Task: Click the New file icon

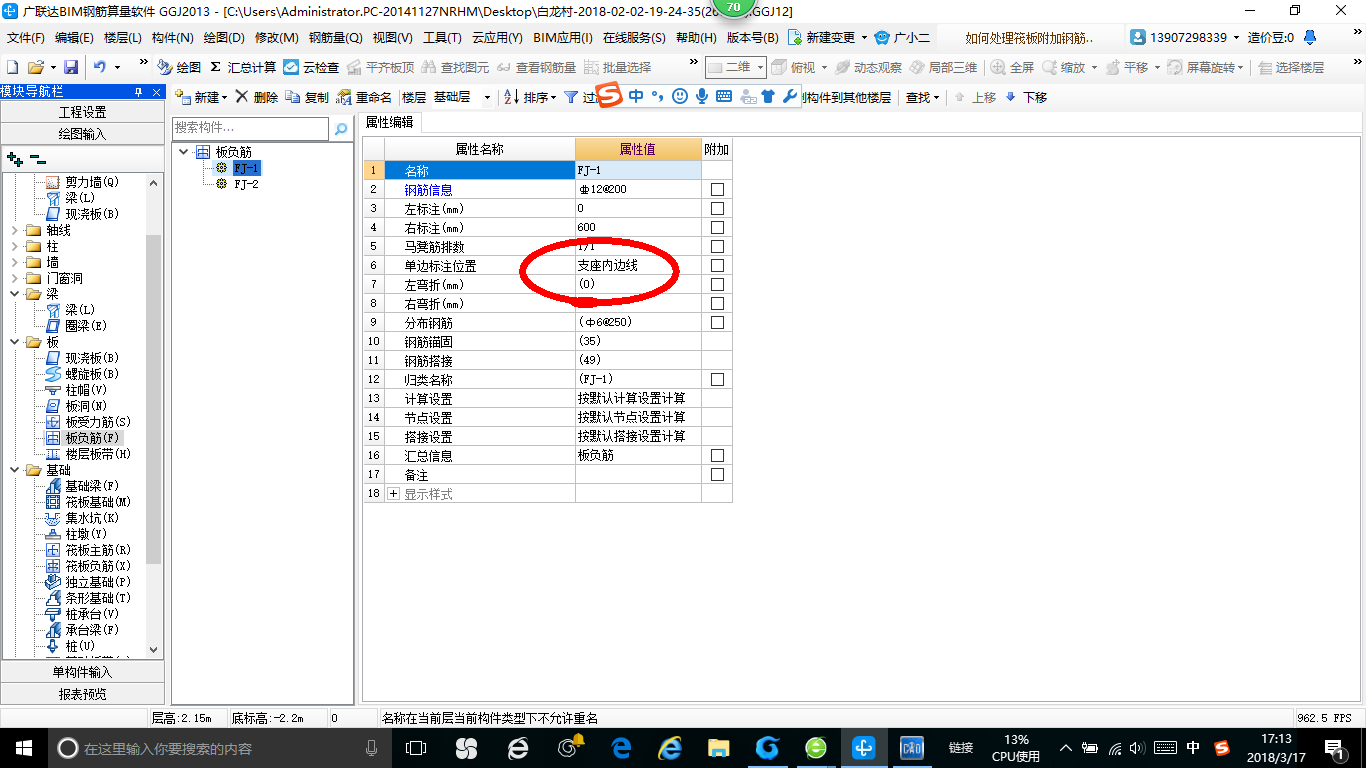Action: [12, 67]
